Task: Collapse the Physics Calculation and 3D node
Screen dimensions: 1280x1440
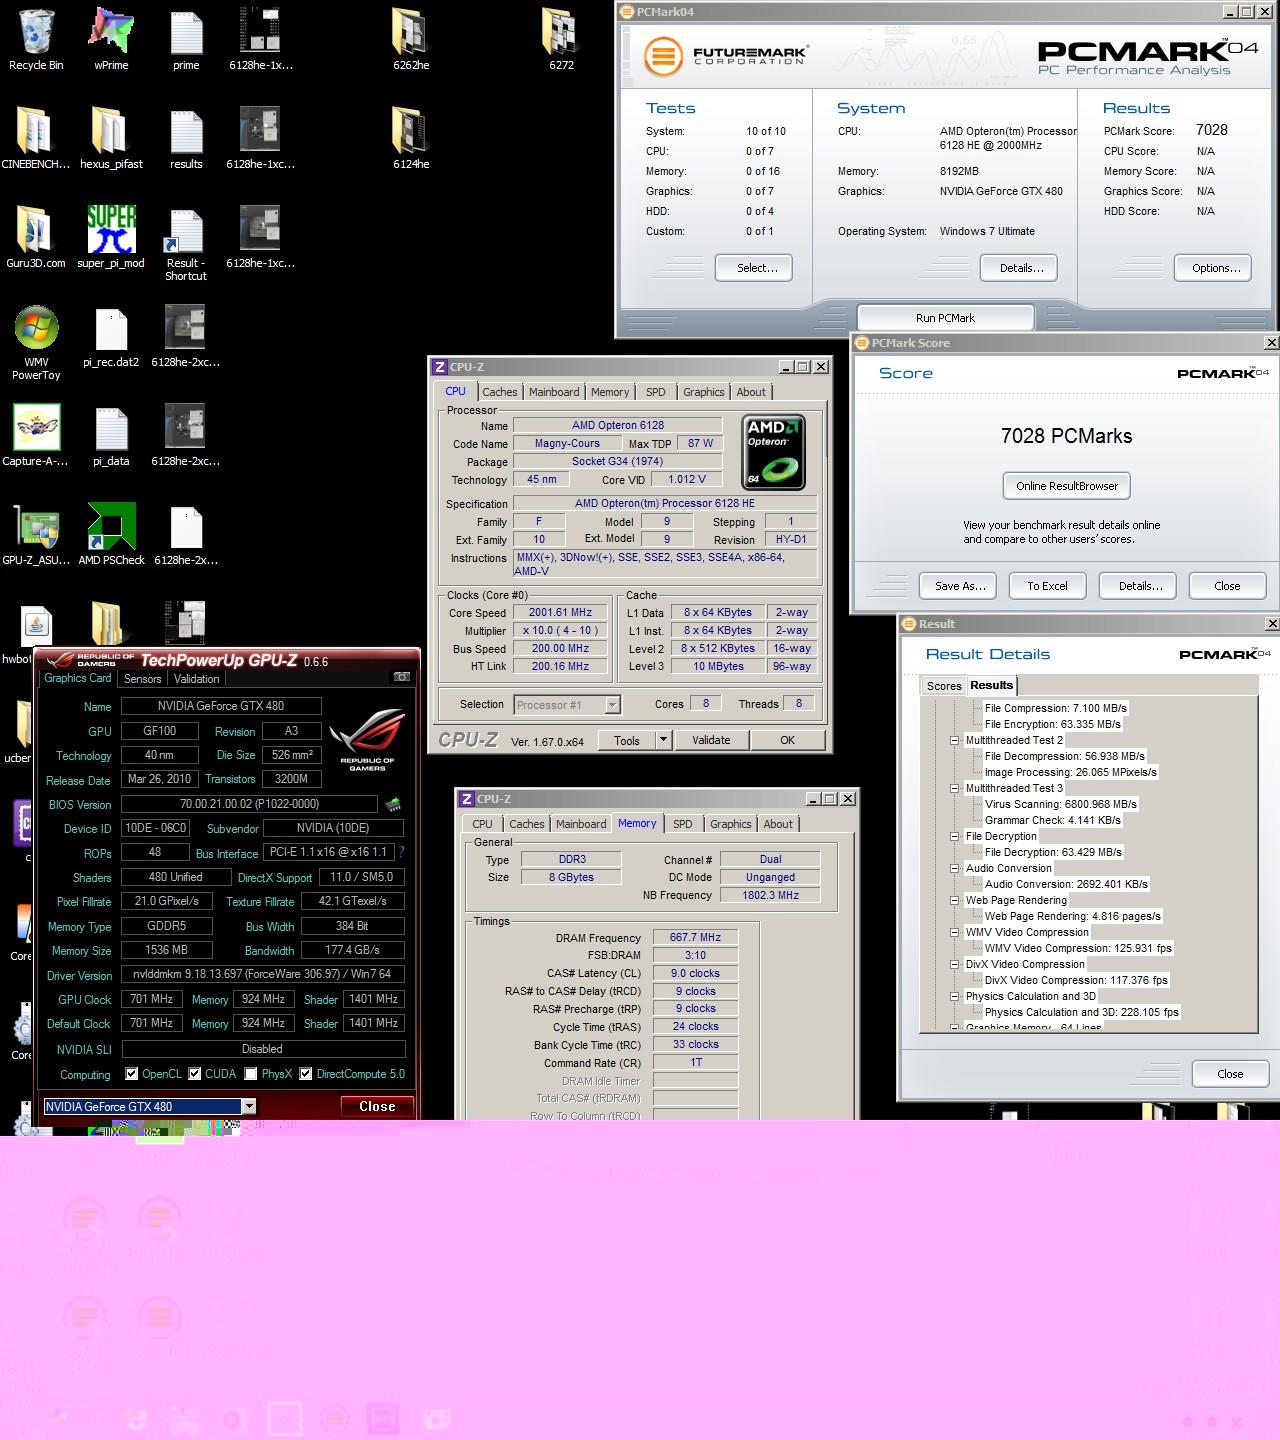Action: tap(955, 996)
